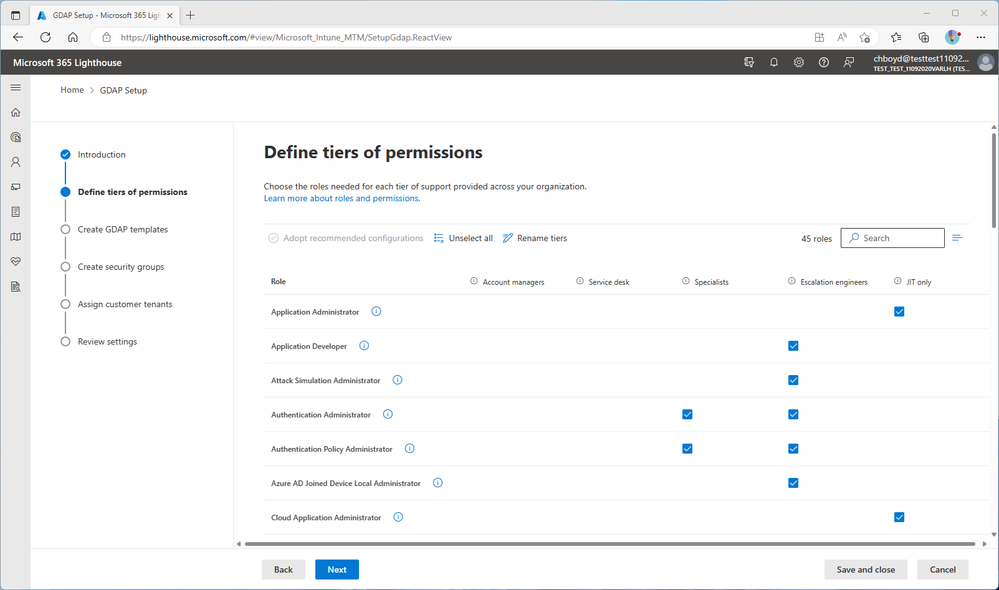Open the screen-with-download-arrow icon left of the bell
The image size is (999, 590).
pos(749,62)
